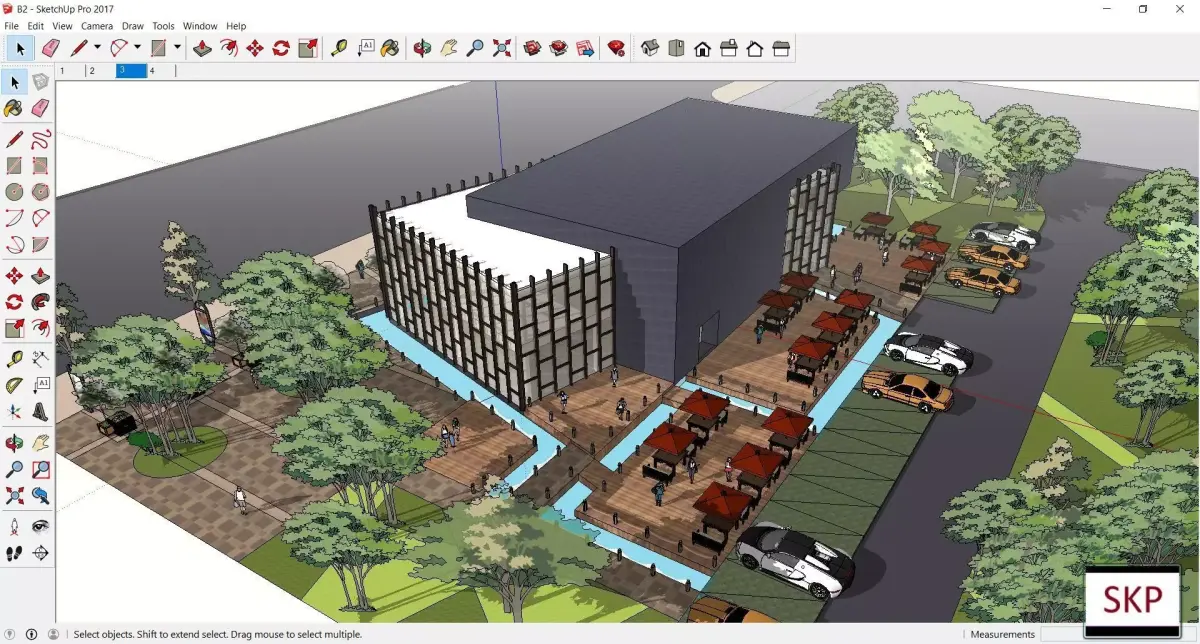This screenshot has height=644, width=1200.
Task: Open the Extension Manager ruby icon
Action: coord(617,48)
